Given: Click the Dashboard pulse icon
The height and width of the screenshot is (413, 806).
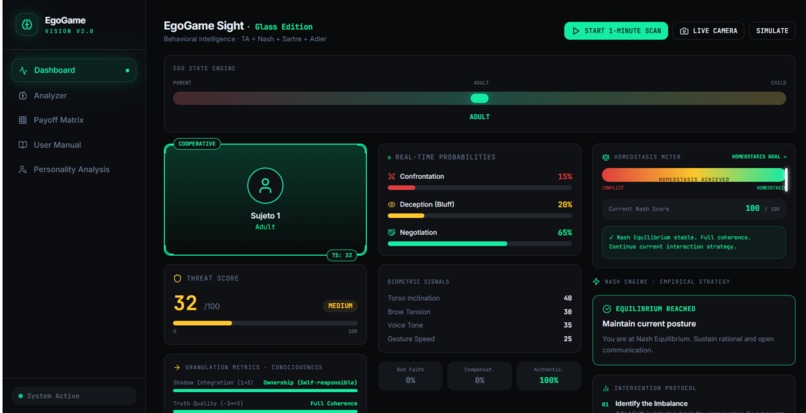Looking at the screenshot, I should tap(23, 70).
